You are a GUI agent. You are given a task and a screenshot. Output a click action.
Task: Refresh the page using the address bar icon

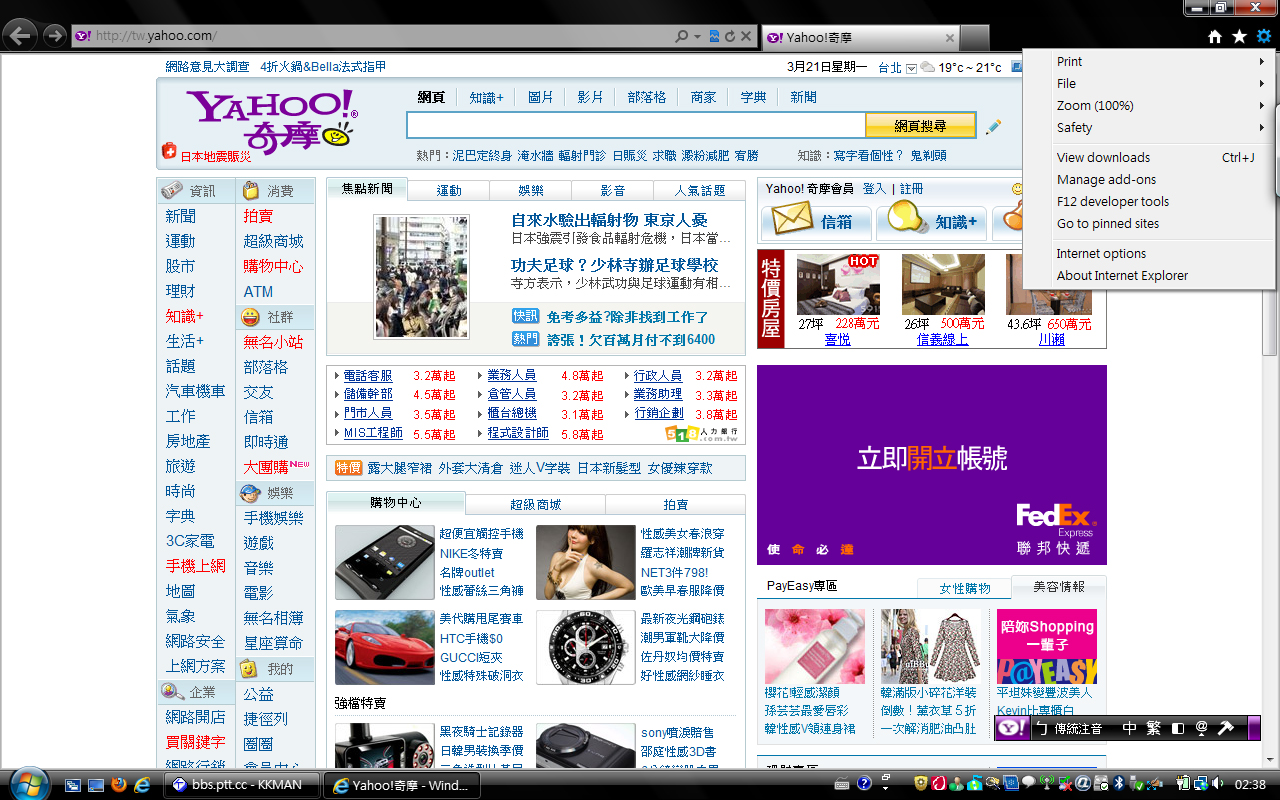pyautogui.click(x=730, y=36)
